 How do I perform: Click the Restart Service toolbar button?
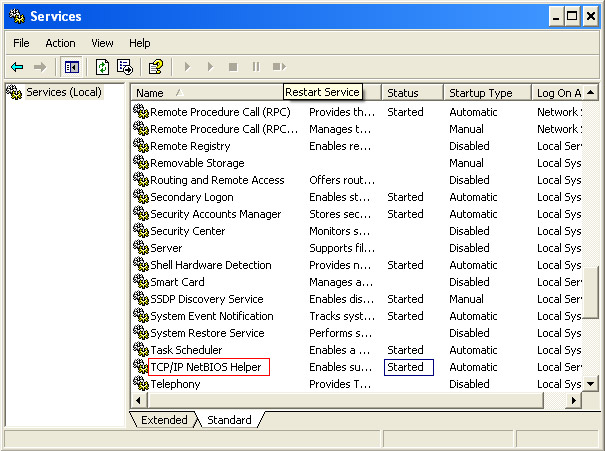click(277, 67)
